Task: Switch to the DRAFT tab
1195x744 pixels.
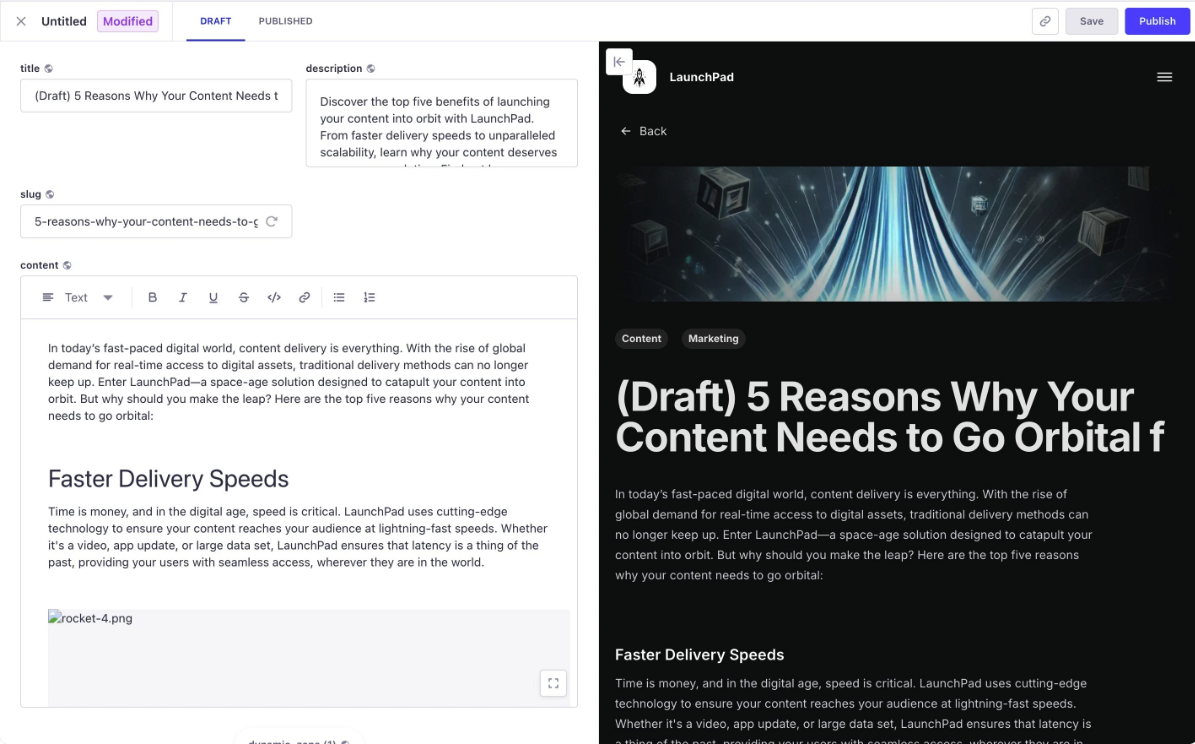Action: [x=216, y=21]
